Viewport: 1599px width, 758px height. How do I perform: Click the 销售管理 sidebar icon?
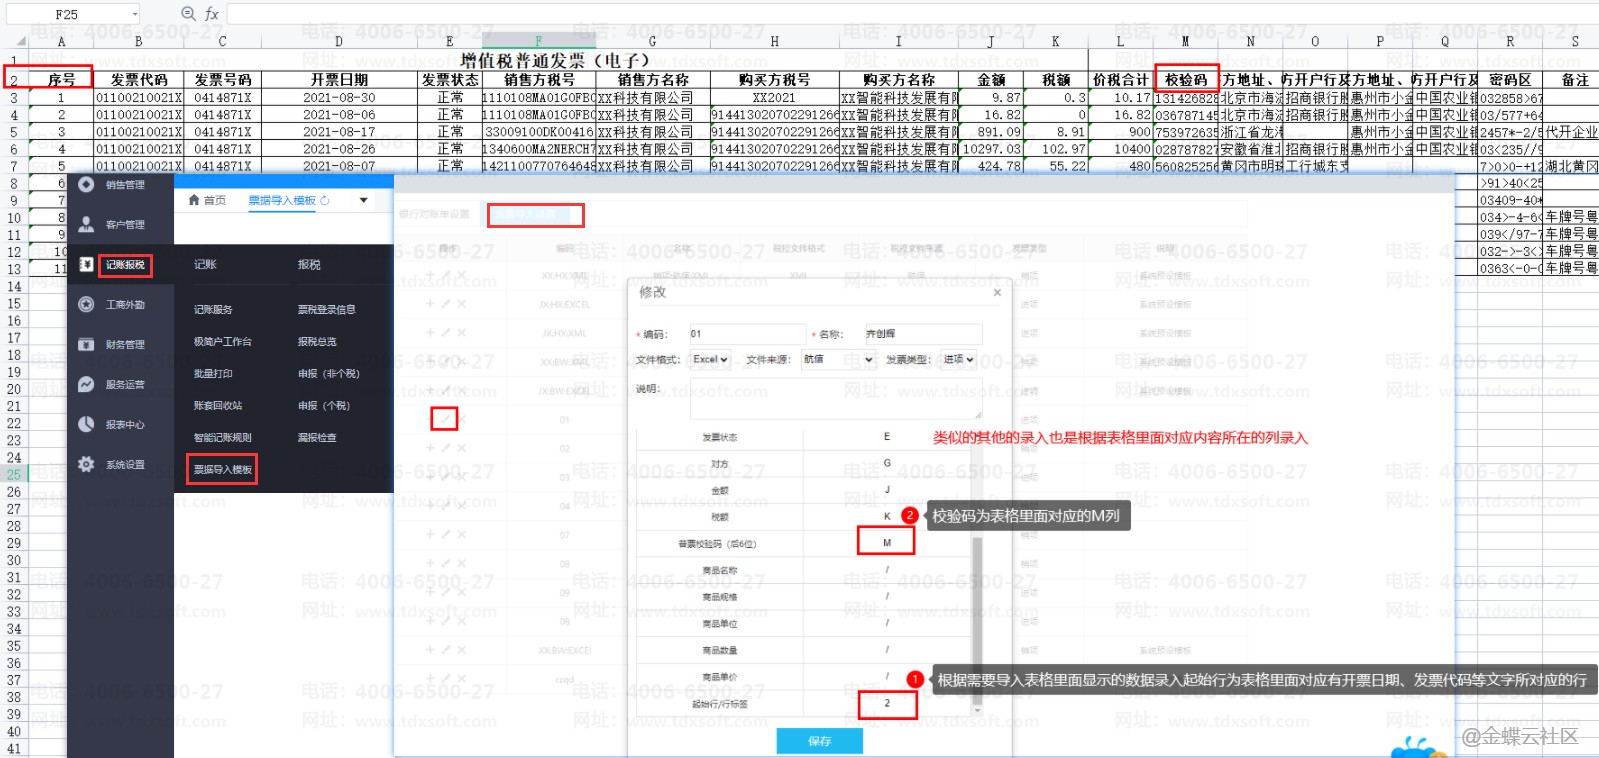(x=87, y=184)
